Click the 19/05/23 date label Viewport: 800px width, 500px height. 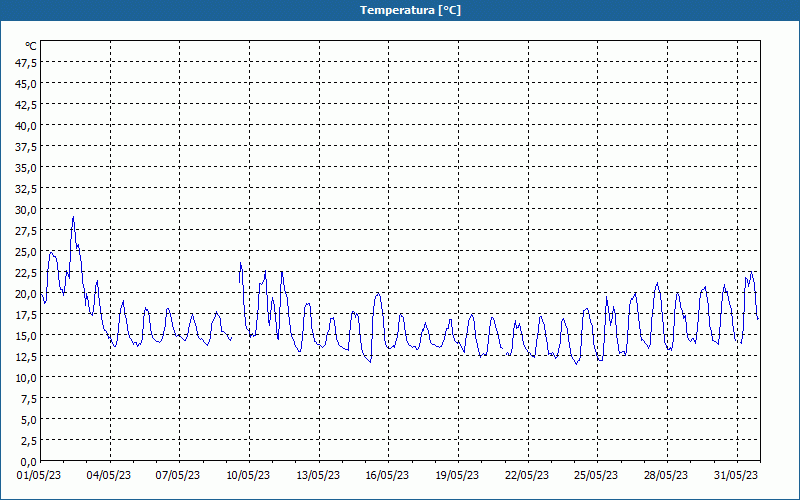click(457, 476)
